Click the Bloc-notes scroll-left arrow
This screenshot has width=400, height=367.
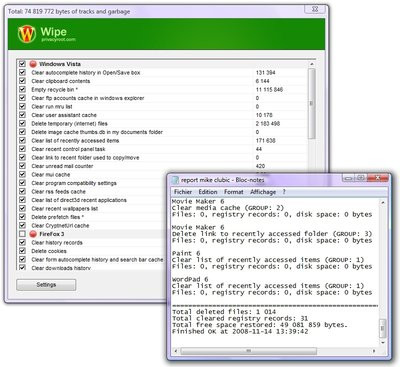coord(175,351)
